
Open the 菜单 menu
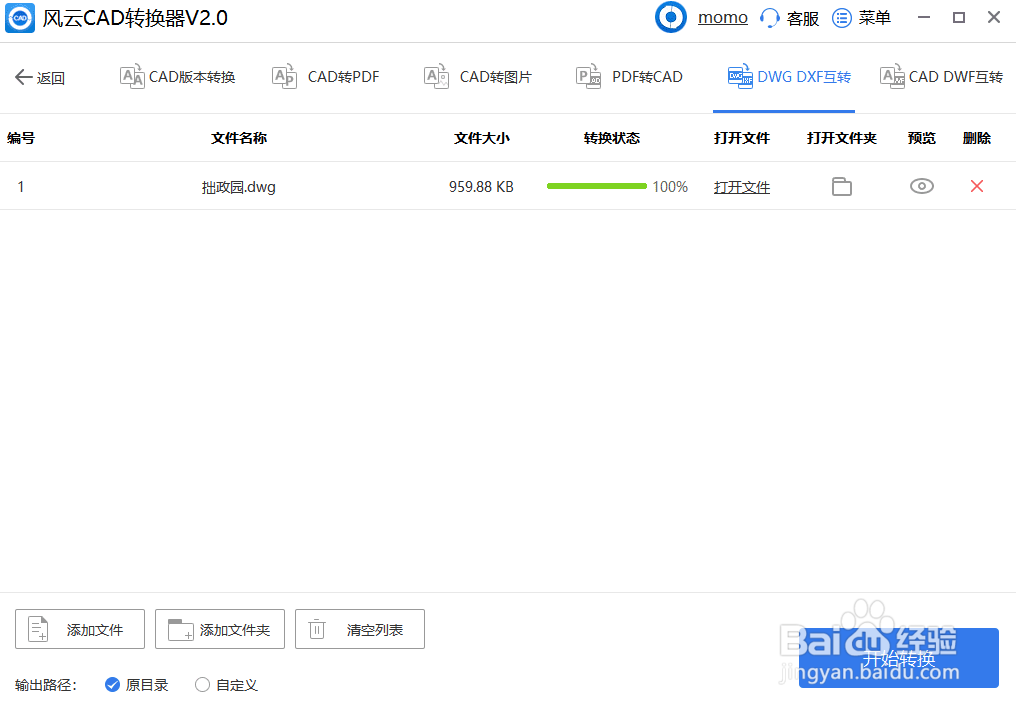pos(862,17)
